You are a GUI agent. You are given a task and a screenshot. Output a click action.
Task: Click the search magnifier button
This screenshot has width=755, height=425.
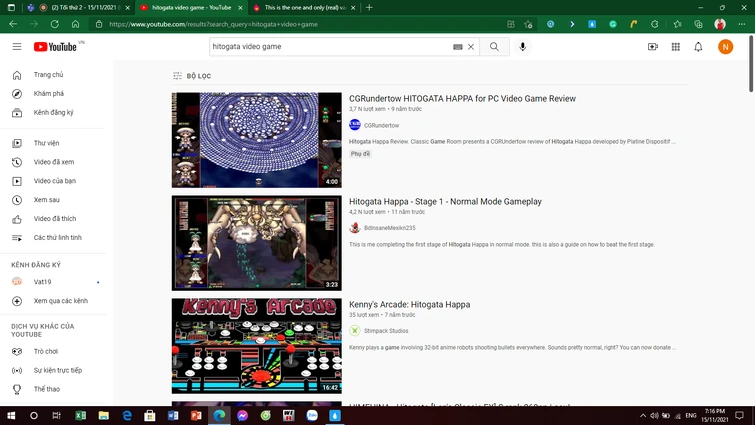494,47
